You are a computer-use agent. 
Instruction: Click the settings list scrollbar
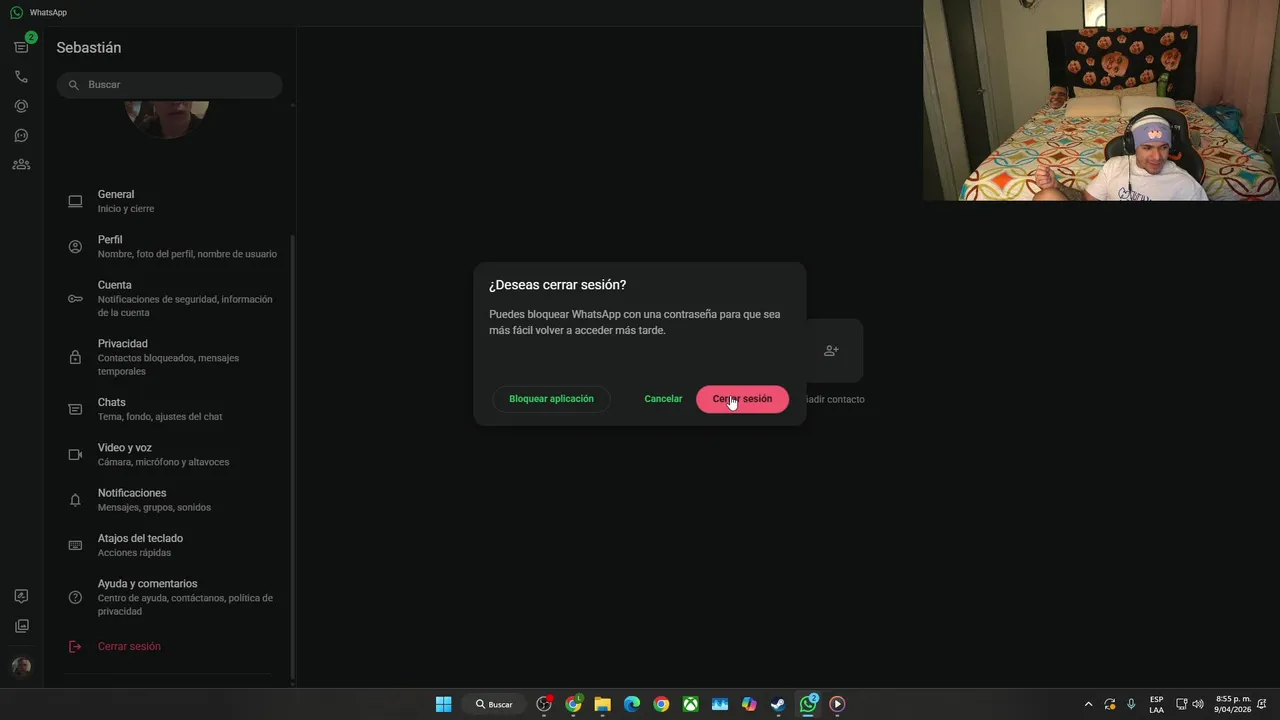(x=292, y=455)
